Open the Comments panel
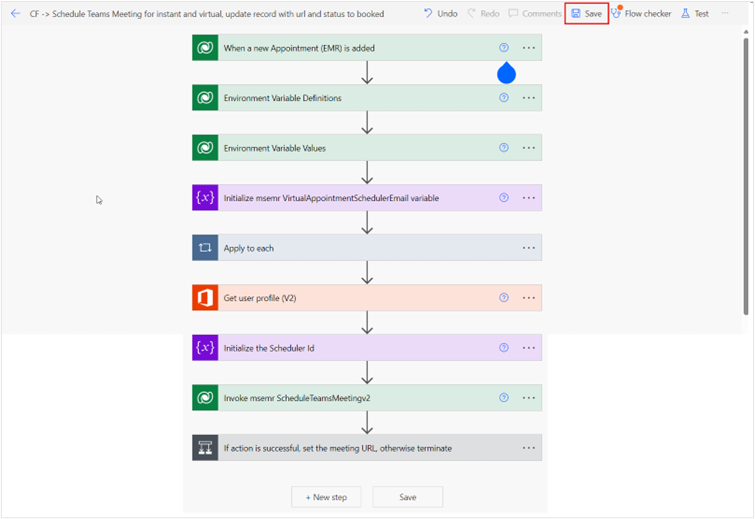 pyautogui.click(x=535, y=13)
